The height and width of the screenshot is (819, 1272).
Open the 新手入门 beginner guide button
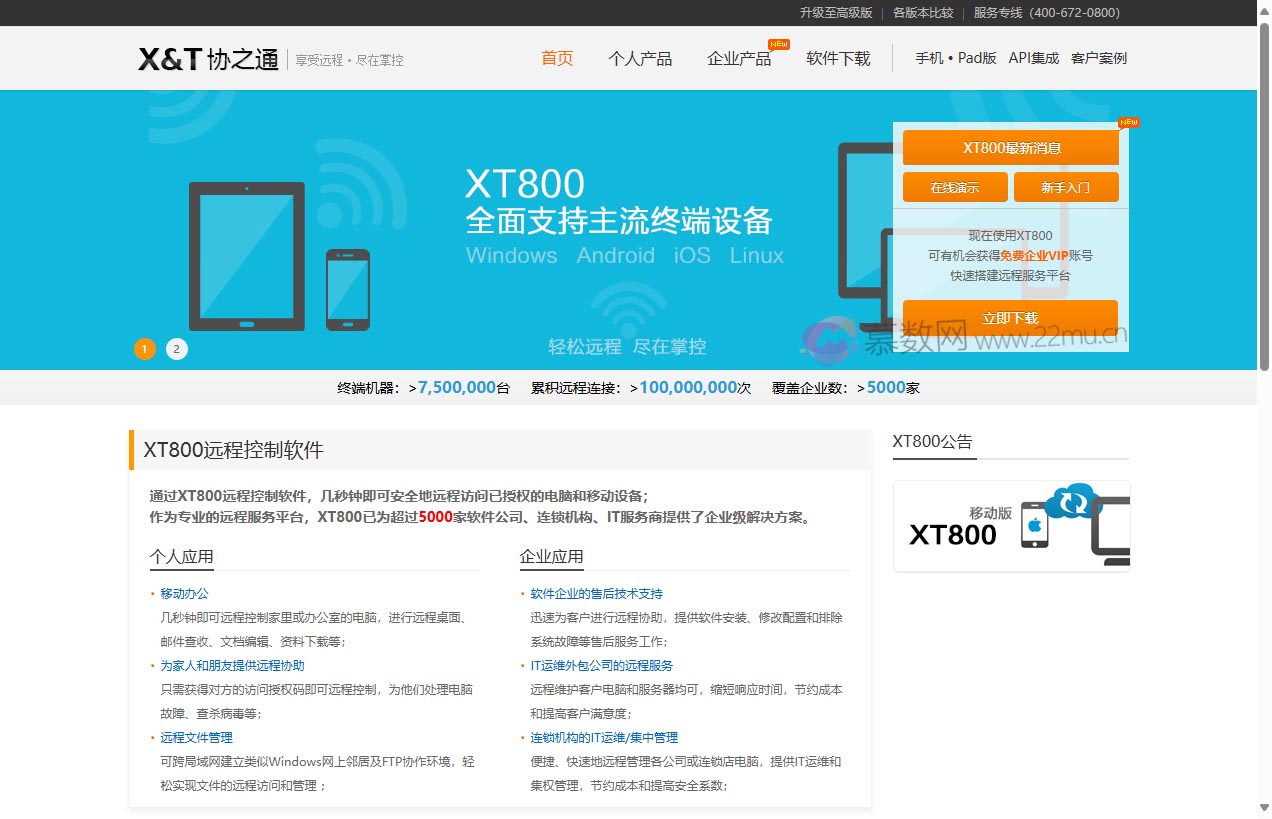(x=1066, y=186)
